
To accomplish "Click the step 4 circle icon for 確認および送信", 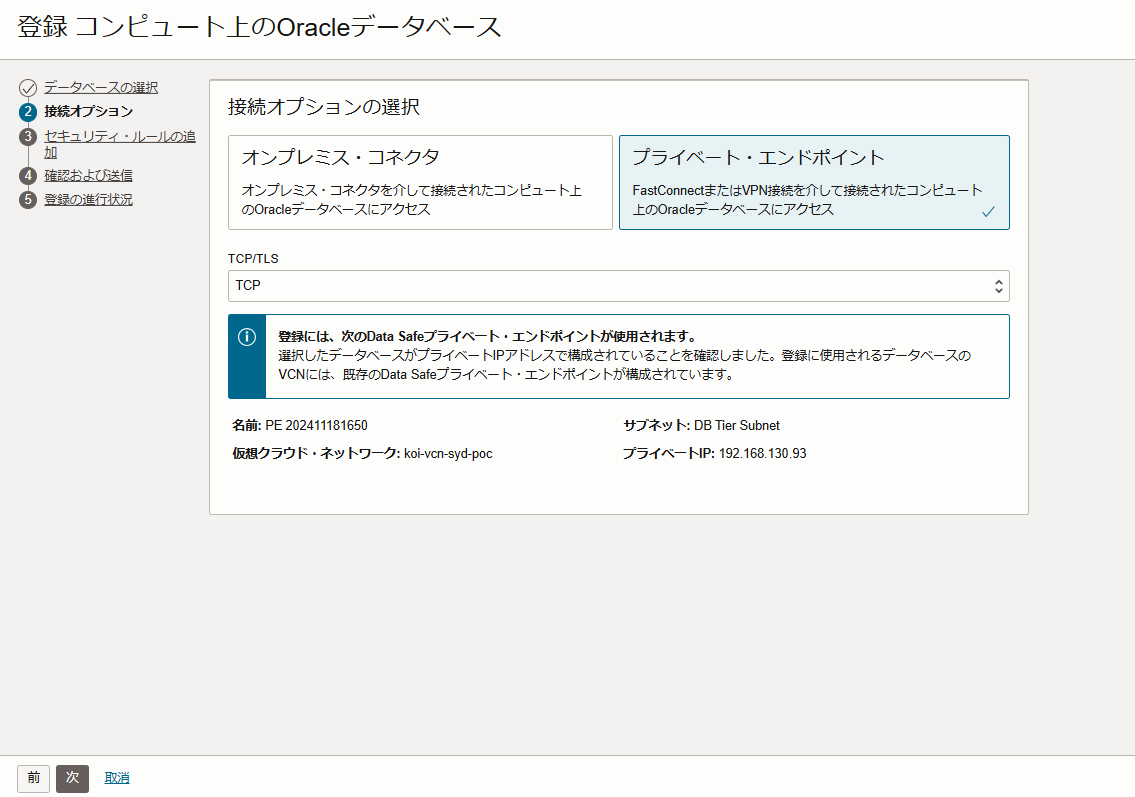I will pos(28,175).
